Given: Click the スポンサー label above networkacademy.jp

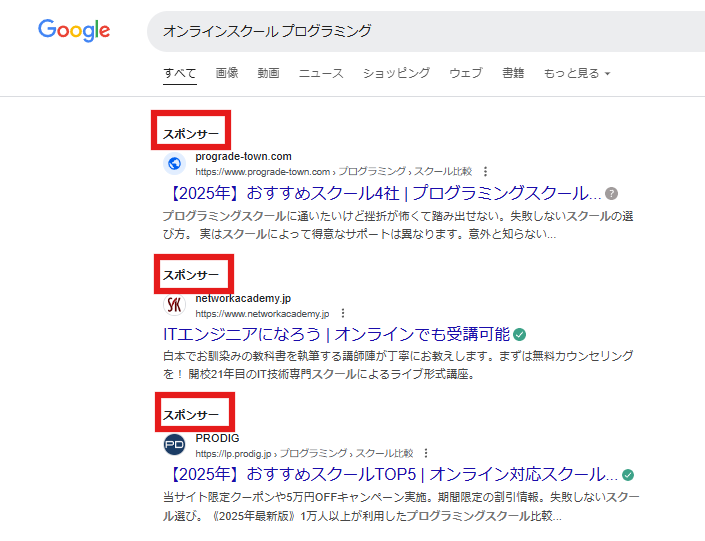Looking at the screenshot, I should coord(191,275).
